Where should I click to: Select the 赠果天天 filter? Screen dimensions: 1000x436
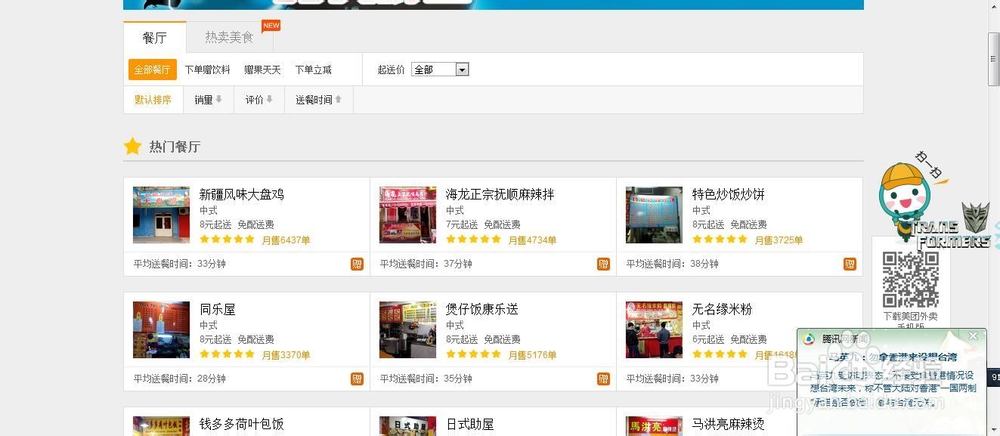[262, 69]
